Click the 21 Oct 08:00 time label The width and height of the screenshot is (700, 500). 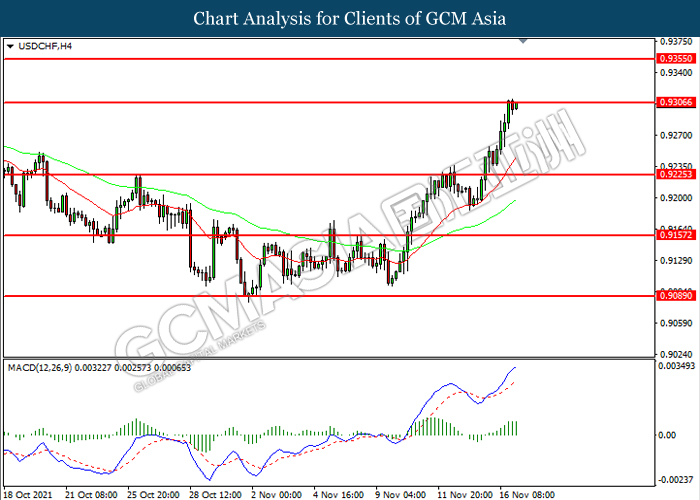(91, 495)
